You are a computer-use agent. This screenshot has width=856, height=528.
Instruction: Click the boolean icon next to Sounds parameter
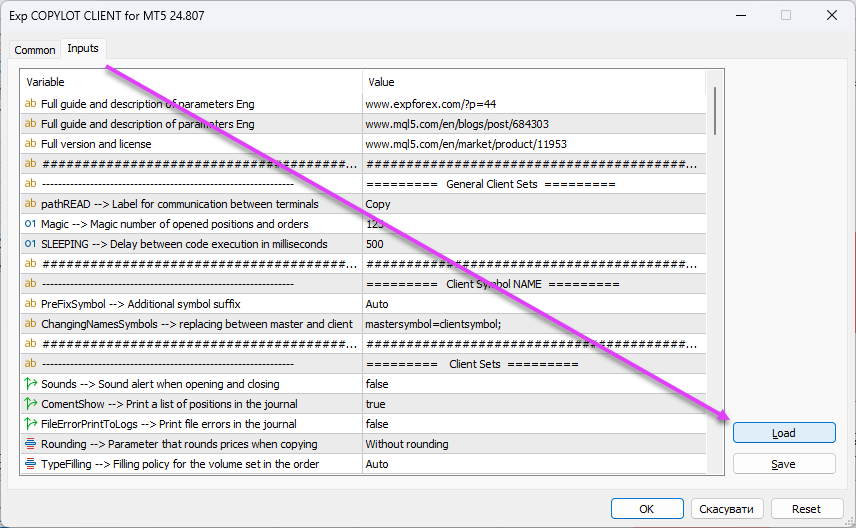pos(30,384)
